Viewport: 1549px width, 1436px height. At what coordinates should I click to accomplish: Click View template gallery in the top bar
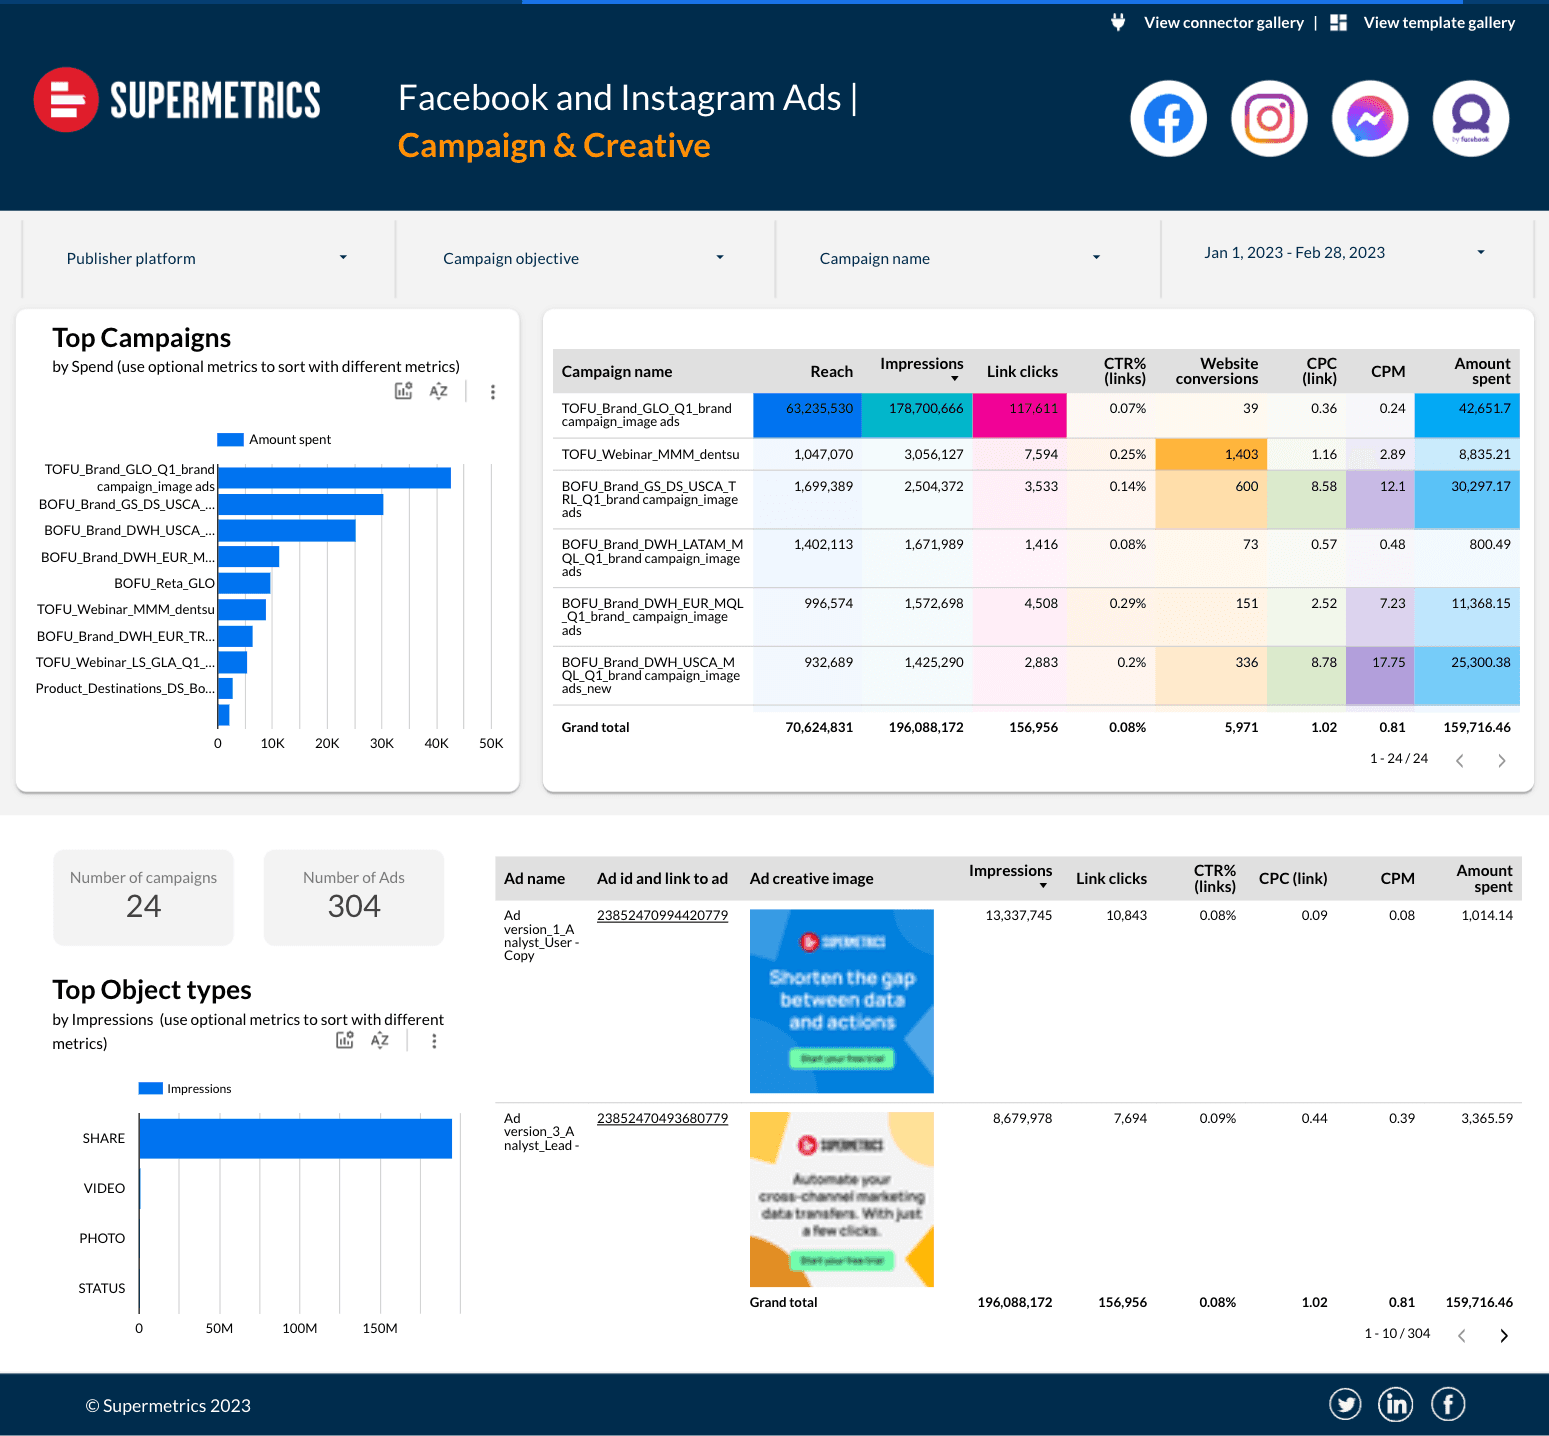[1439, 22]
